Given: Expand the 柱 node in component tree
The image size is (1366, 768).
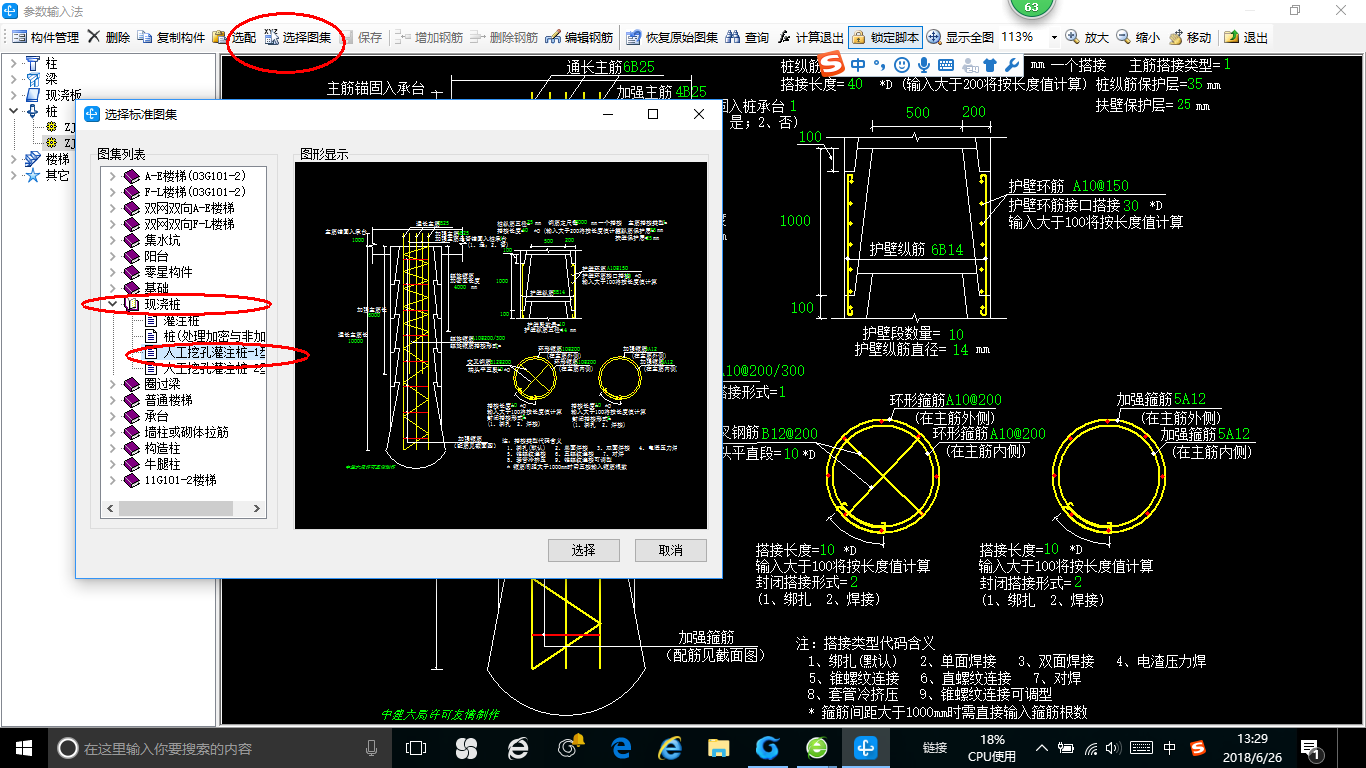Looking at the screenshot, I should [x=14, y=64].
